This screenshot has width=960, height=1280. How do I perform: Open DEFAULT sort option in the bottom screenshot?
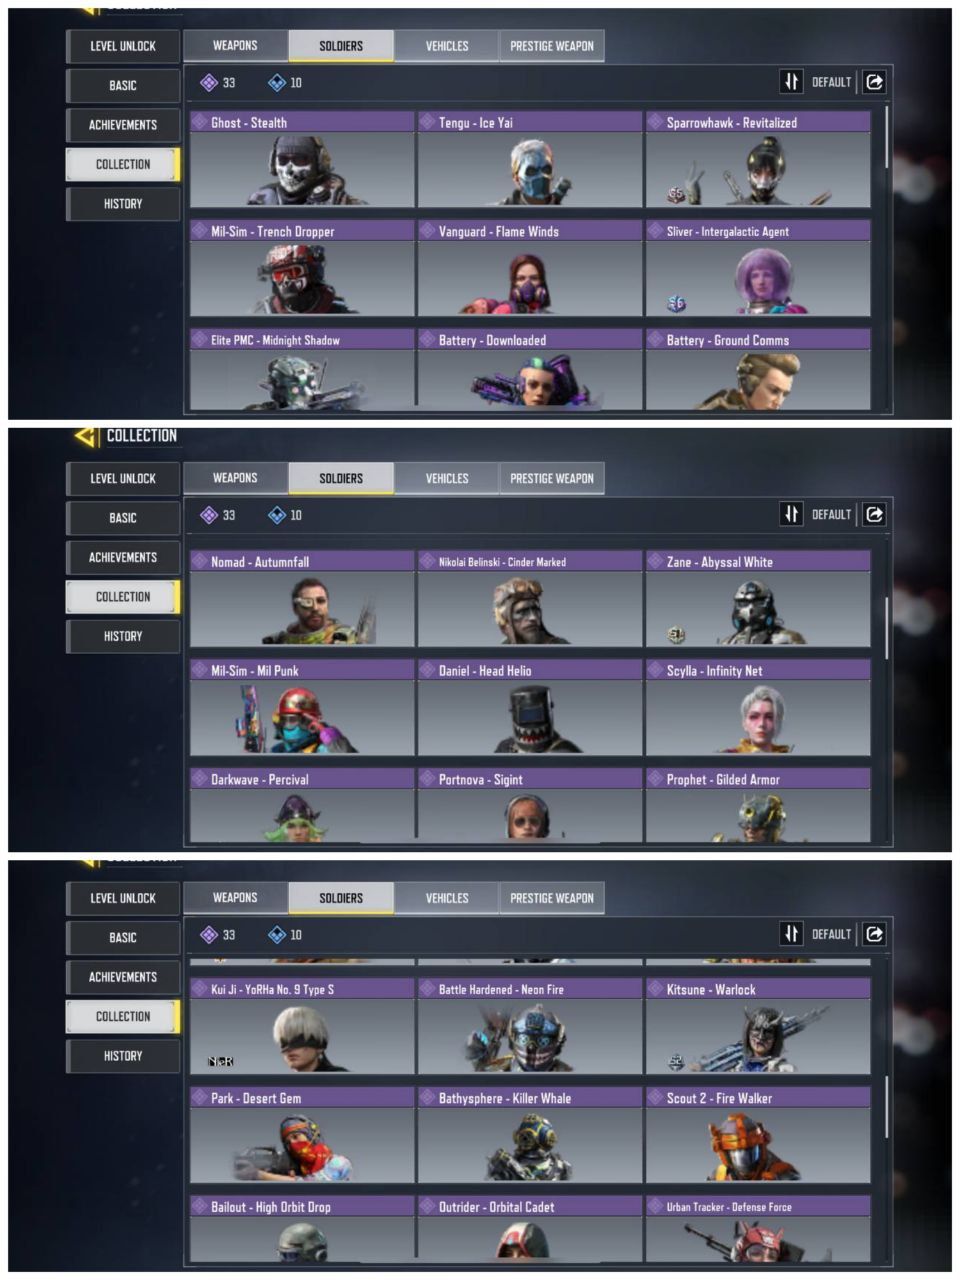pos(831,934)
